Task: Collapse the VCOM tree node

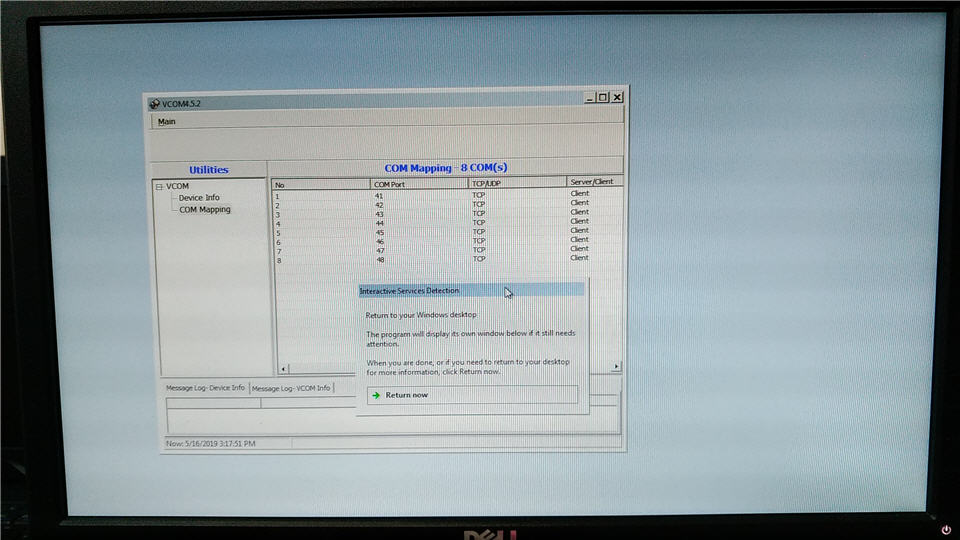Action: (x=159, y=186)
